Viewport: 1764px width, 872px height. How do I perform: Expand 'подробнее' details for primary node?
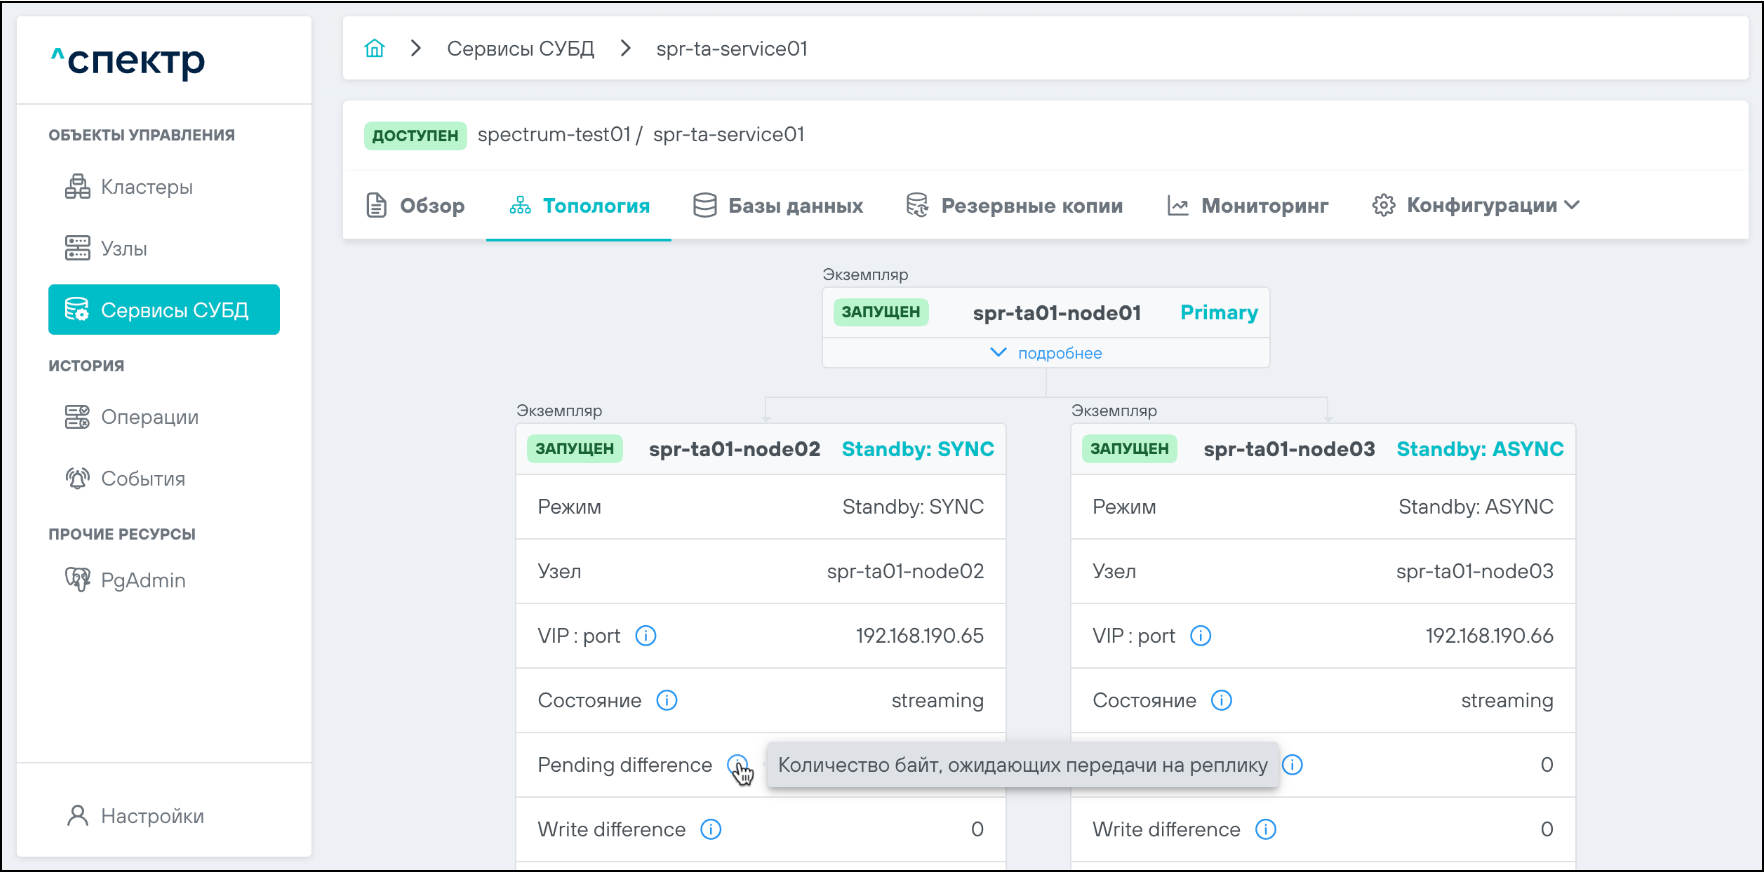pyautogui.click(x=1046, y=353)
